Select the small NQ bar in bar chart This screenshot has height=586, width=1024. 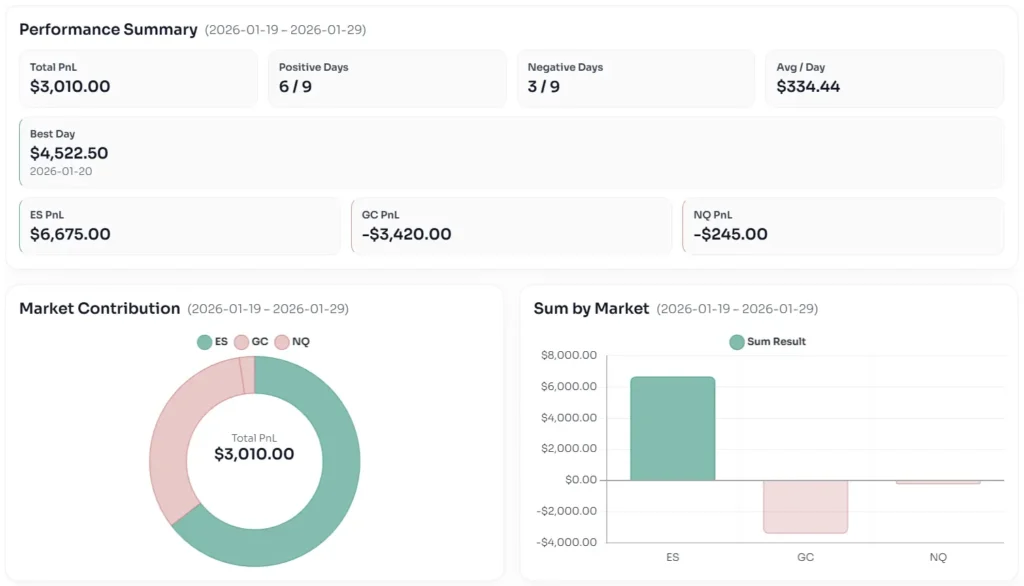(x=938, y=482)
